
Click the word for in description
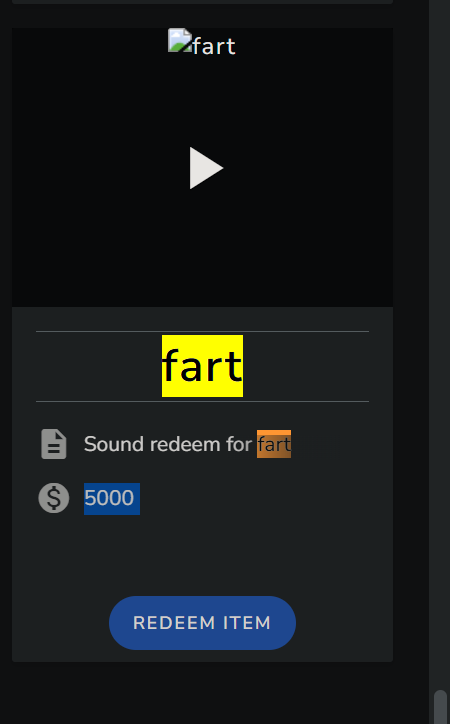239,444
